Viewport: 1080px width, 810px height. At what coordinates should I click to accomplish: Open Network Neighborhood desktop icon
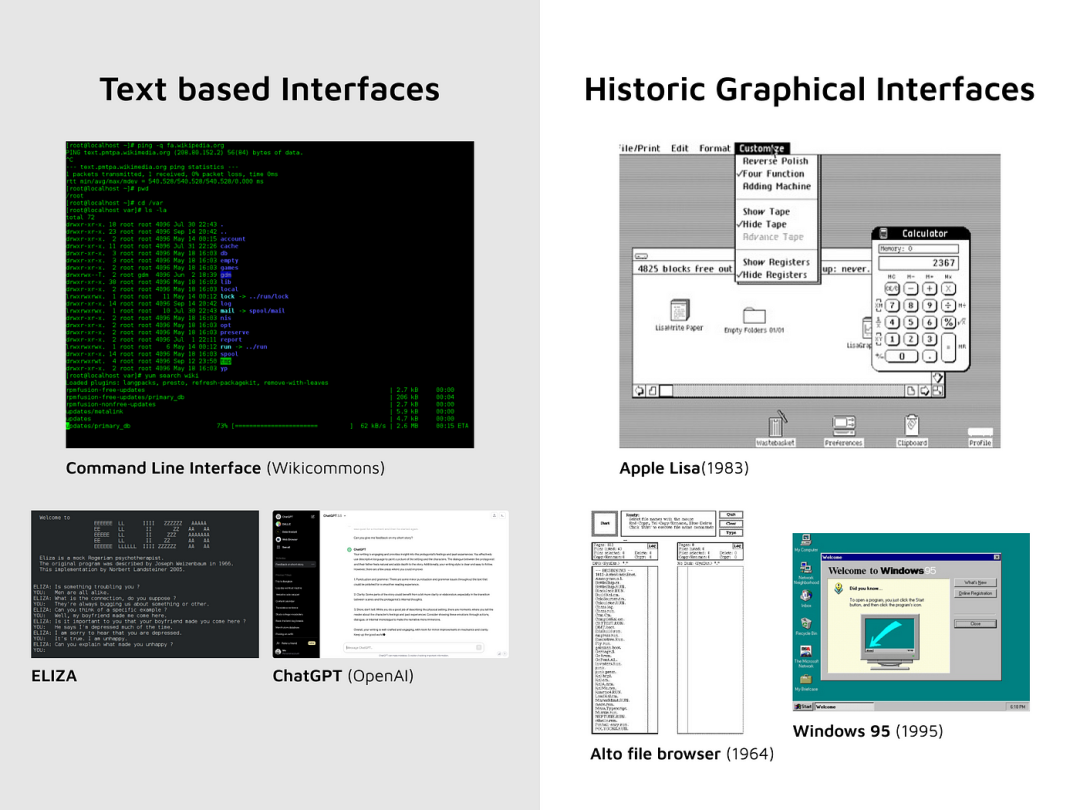806,574
